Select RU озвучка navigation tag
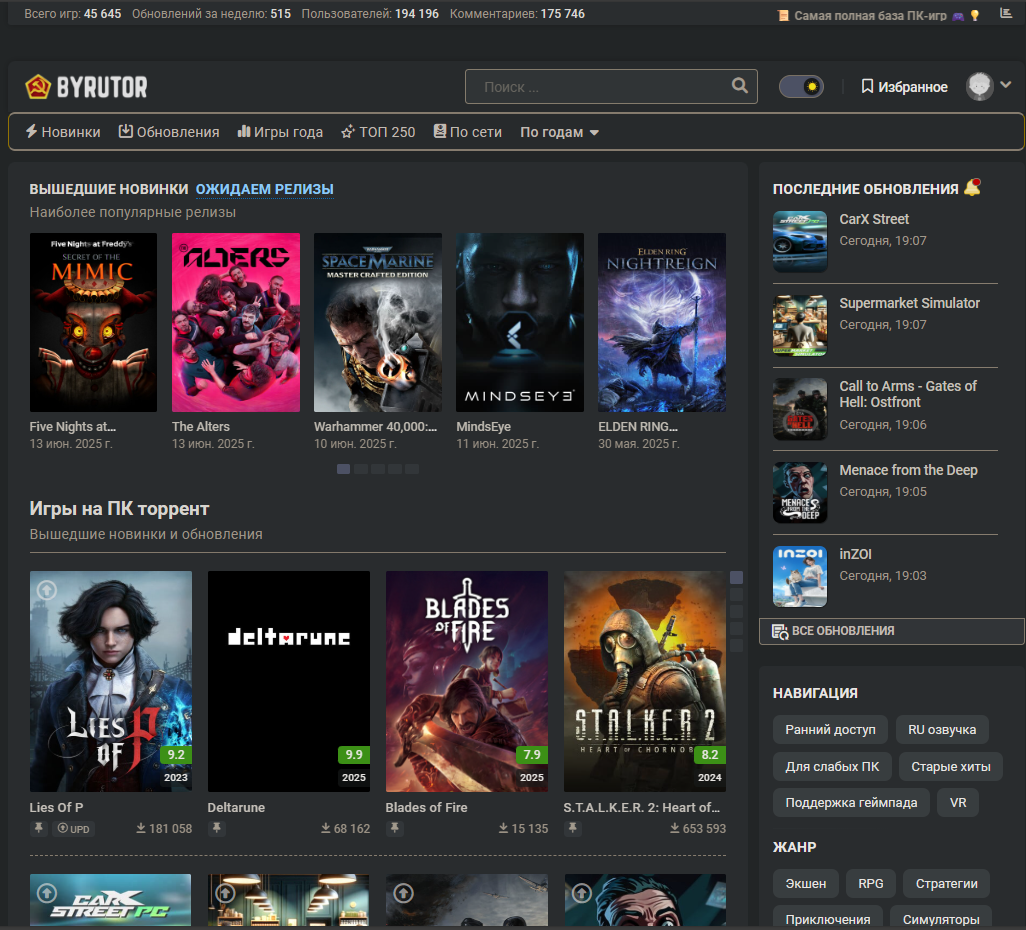 pos(942,730)
